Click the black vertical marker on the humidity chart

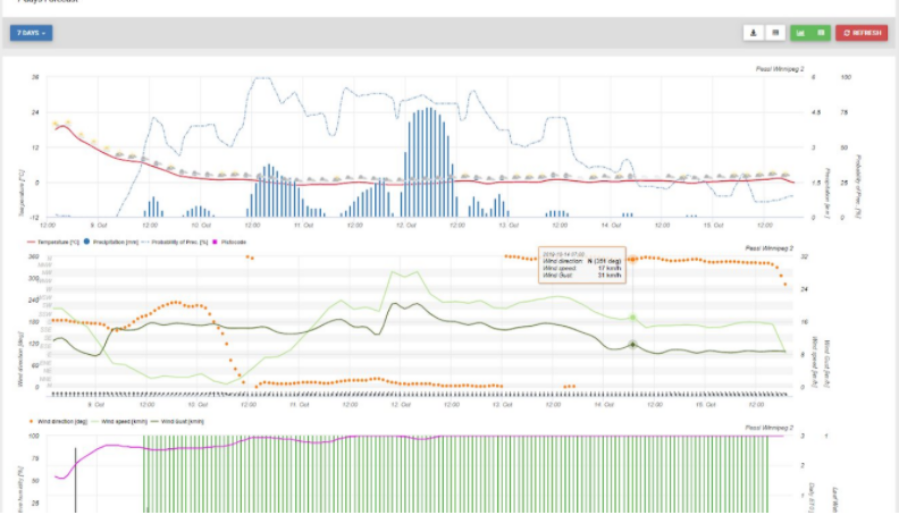click(x=75, y=480)
